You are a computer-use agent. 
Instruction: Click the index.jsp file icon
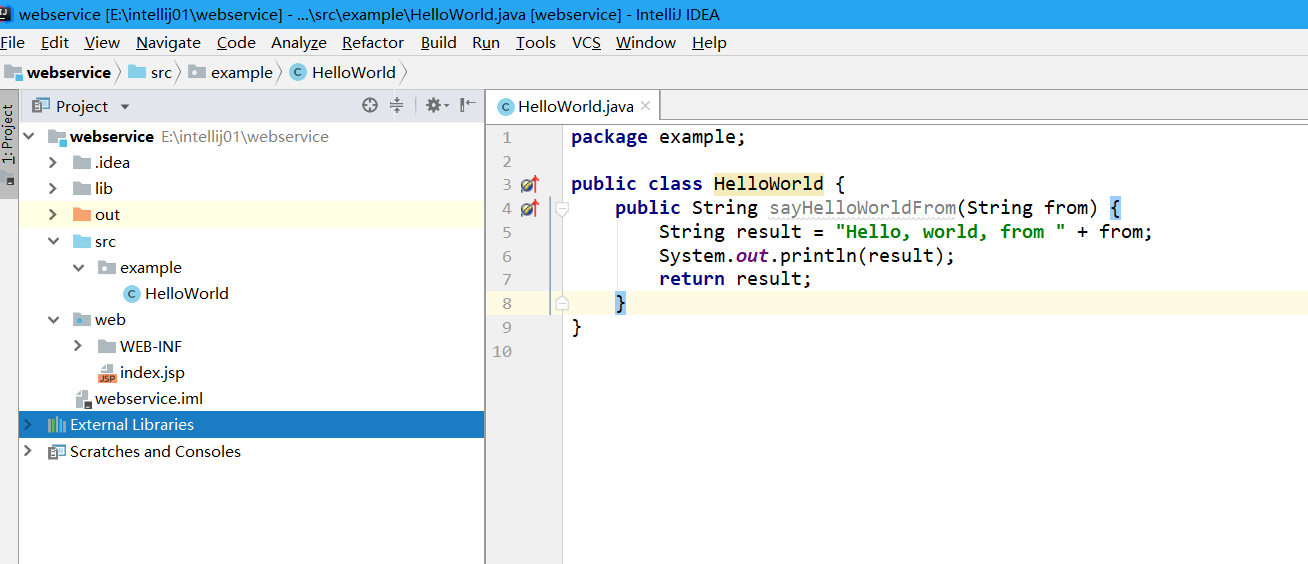[107, 373]
